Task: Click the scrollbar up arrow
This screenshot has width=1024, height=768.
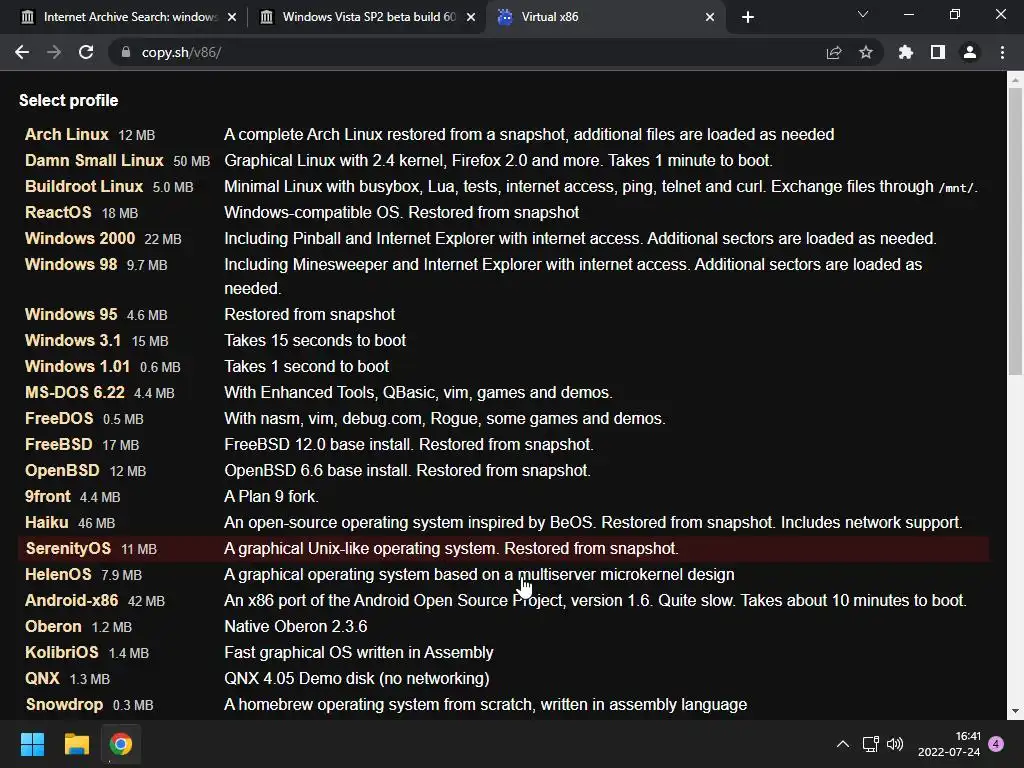Action: click(1015, 80)
